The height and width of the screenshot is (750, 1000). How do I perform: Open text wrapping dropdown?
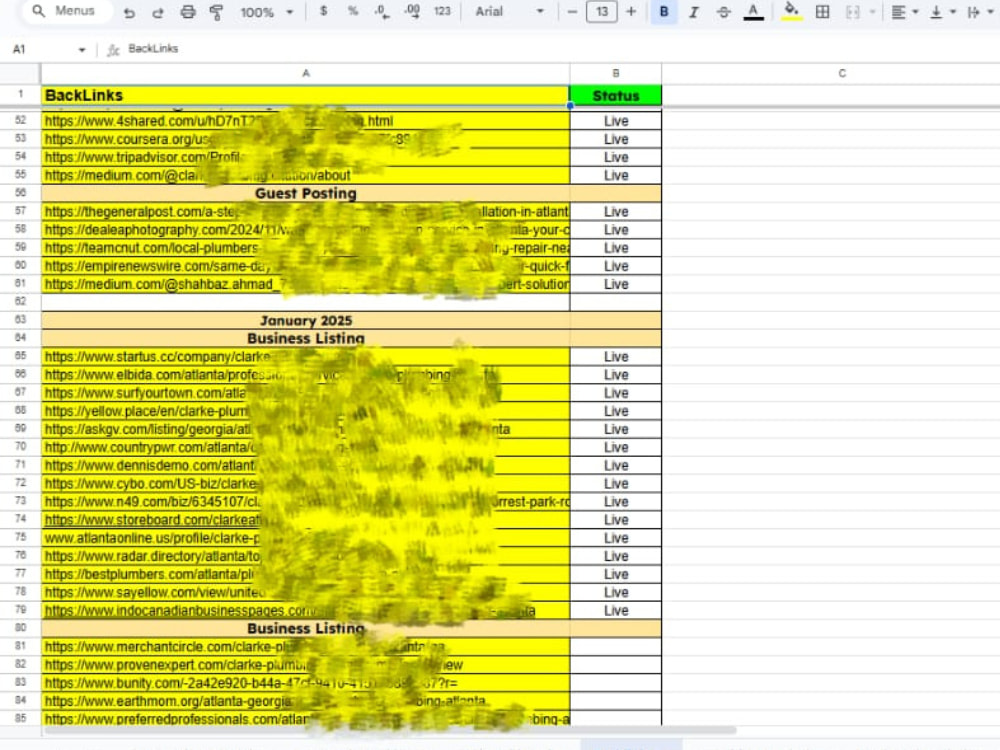click(981, 11)
